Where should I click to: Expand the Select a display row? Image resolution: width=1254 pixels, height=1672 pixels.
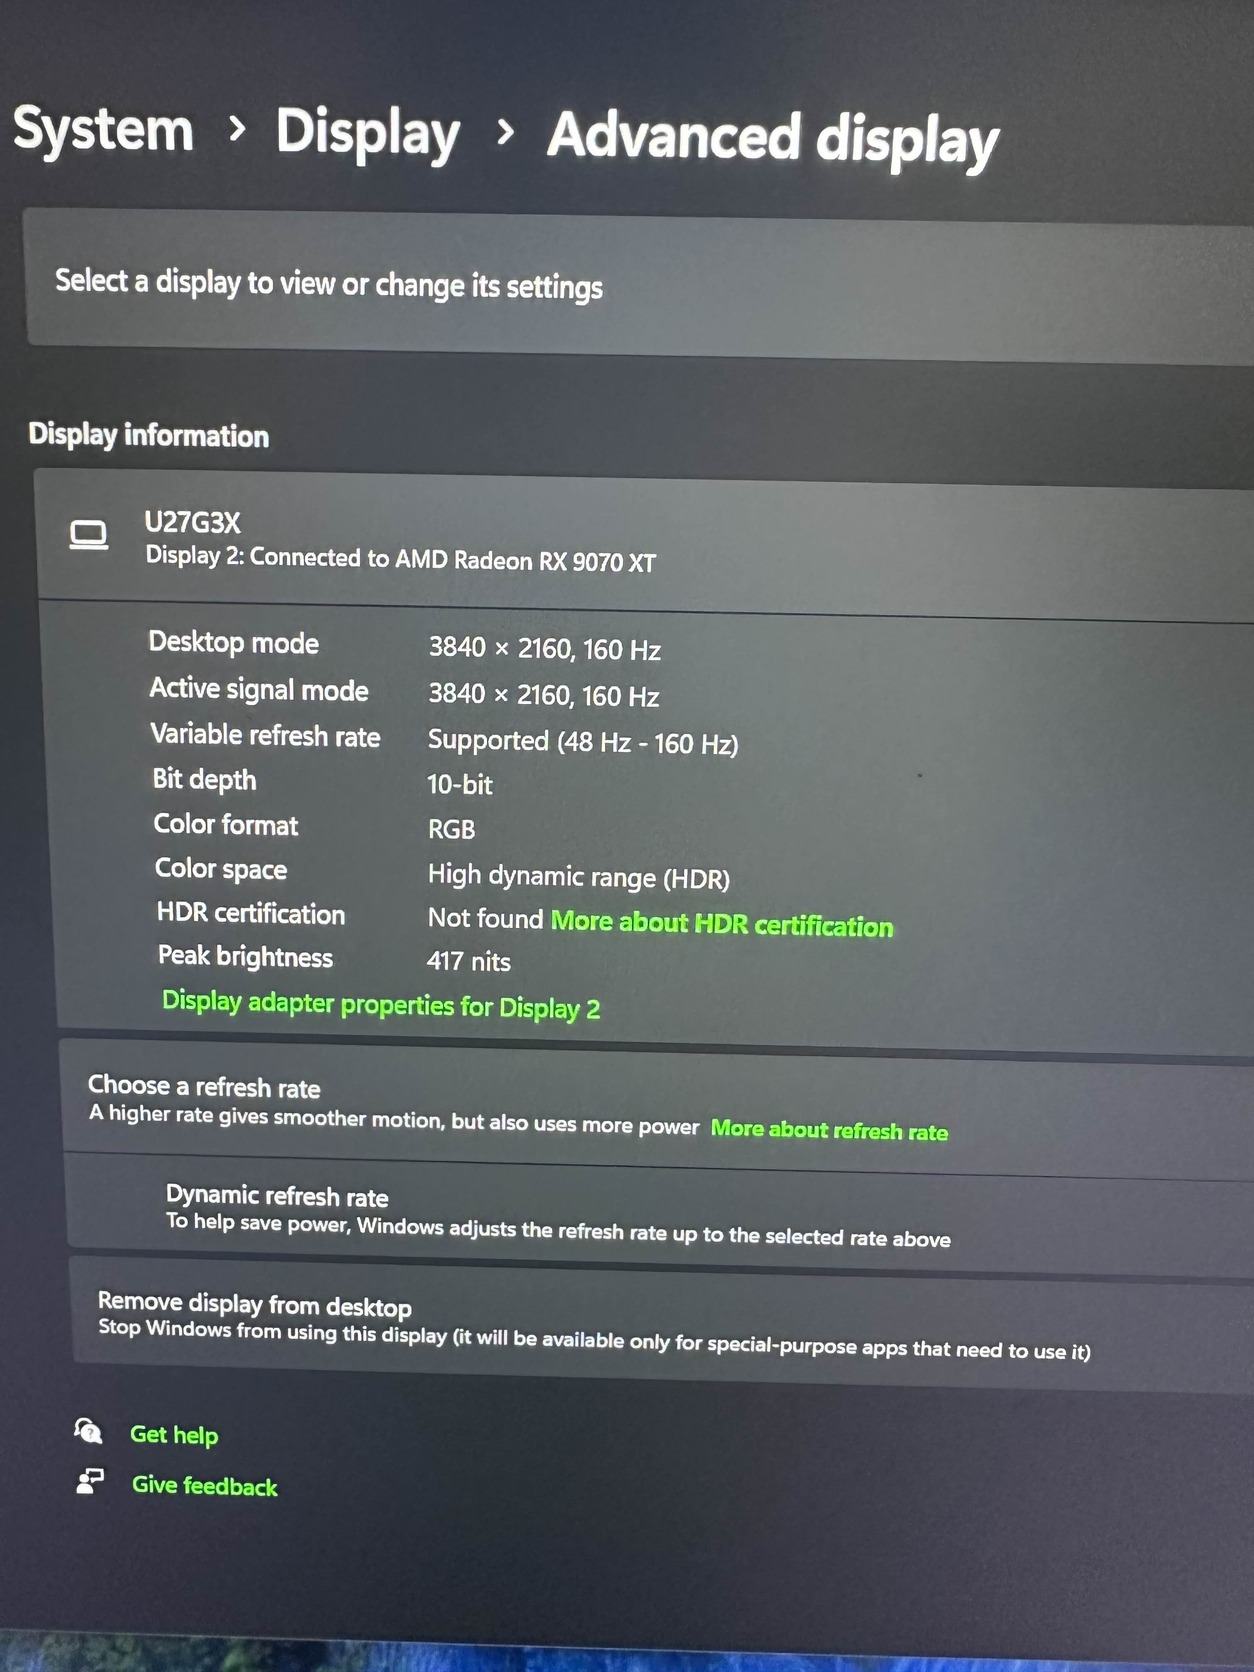[640, 285]
